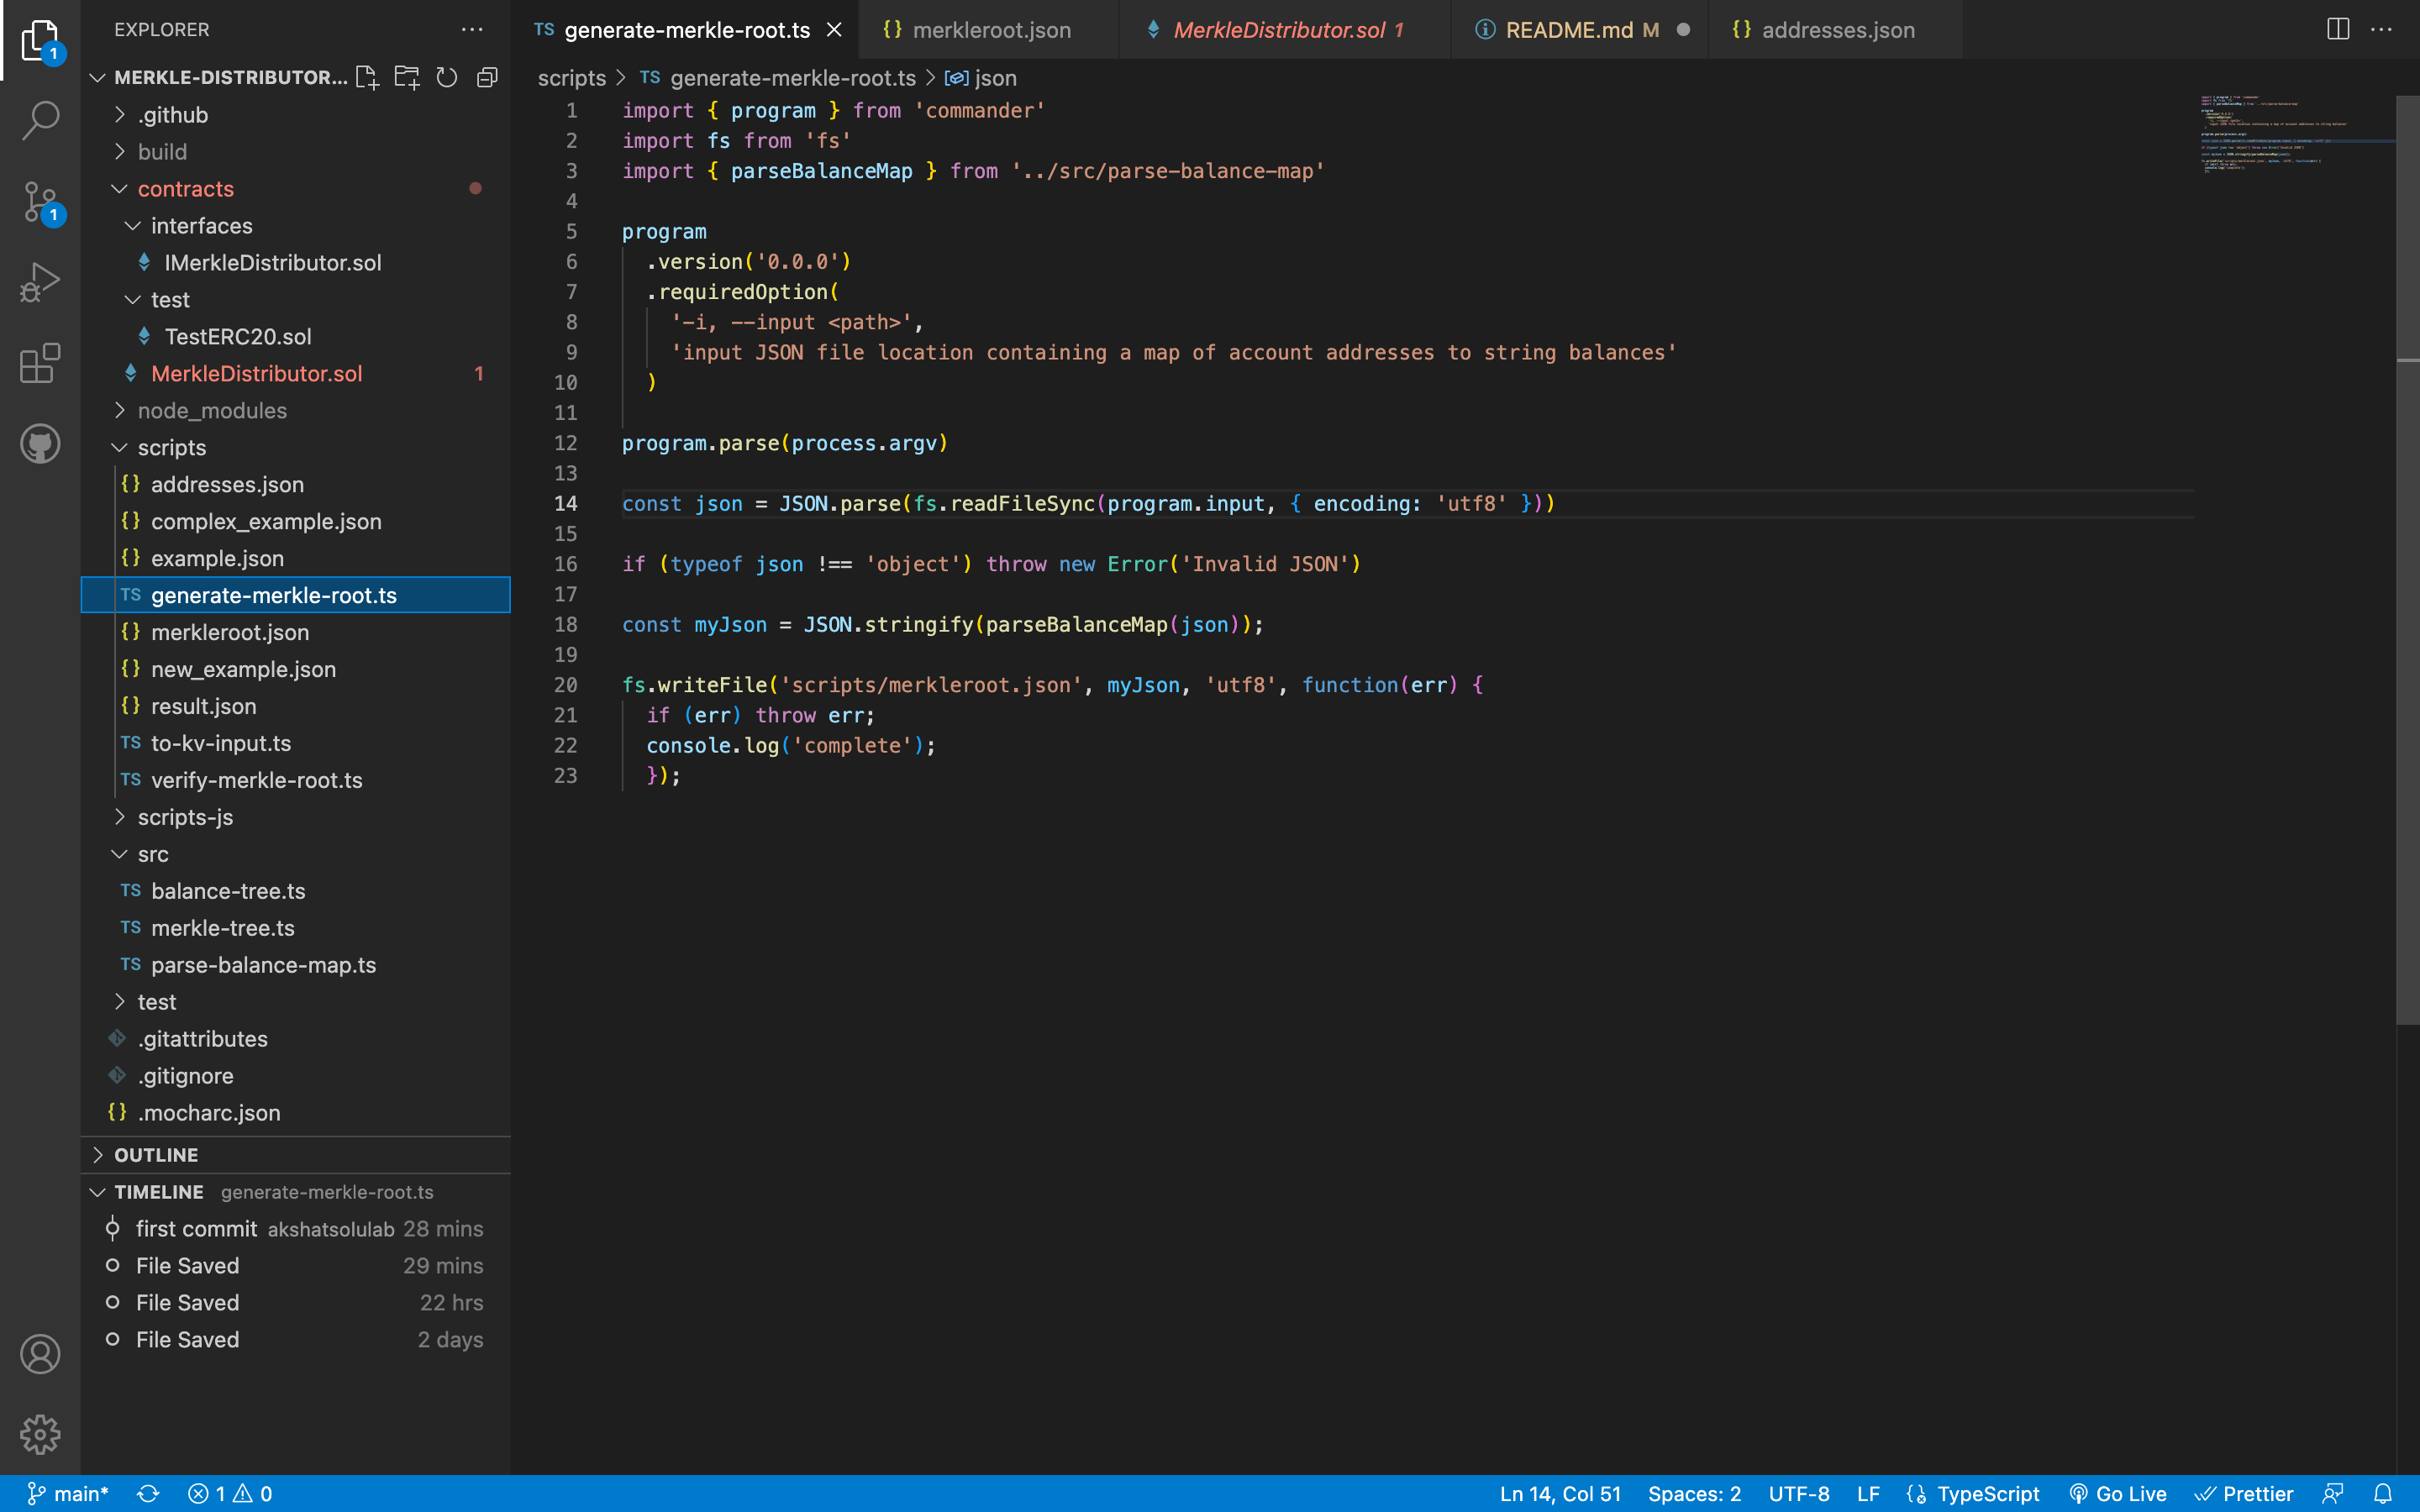Viewport: 2420px width, 1512px height.
Task: Open the Extensions view
Action: point(40,363)
